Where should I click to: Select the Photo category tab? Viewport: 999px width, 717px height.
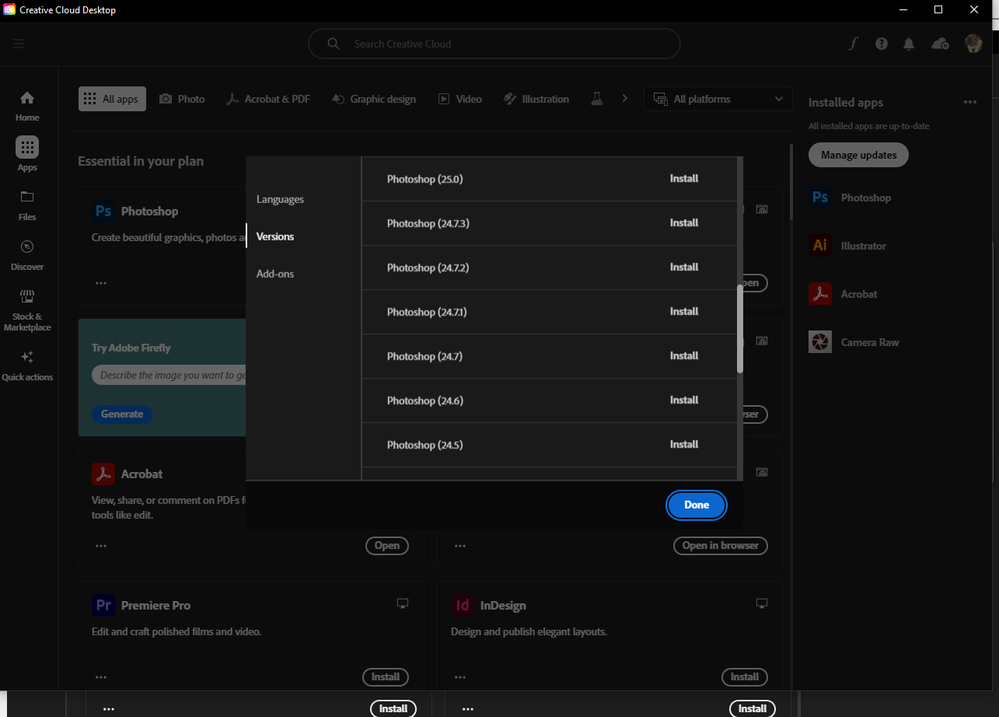182,99
